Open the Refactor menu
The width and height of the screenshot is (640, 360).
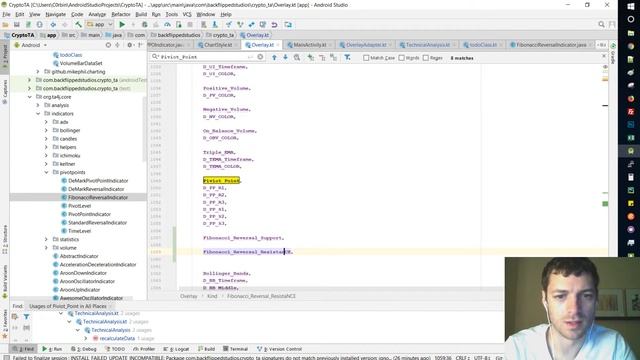121,14
